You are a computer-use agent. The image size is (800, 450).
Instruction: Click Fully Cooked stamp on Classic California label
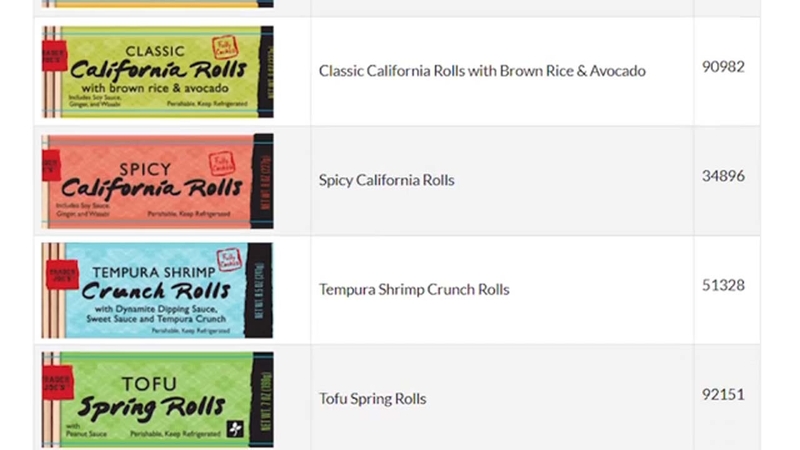pyautogui.click(x=225, y=47)
